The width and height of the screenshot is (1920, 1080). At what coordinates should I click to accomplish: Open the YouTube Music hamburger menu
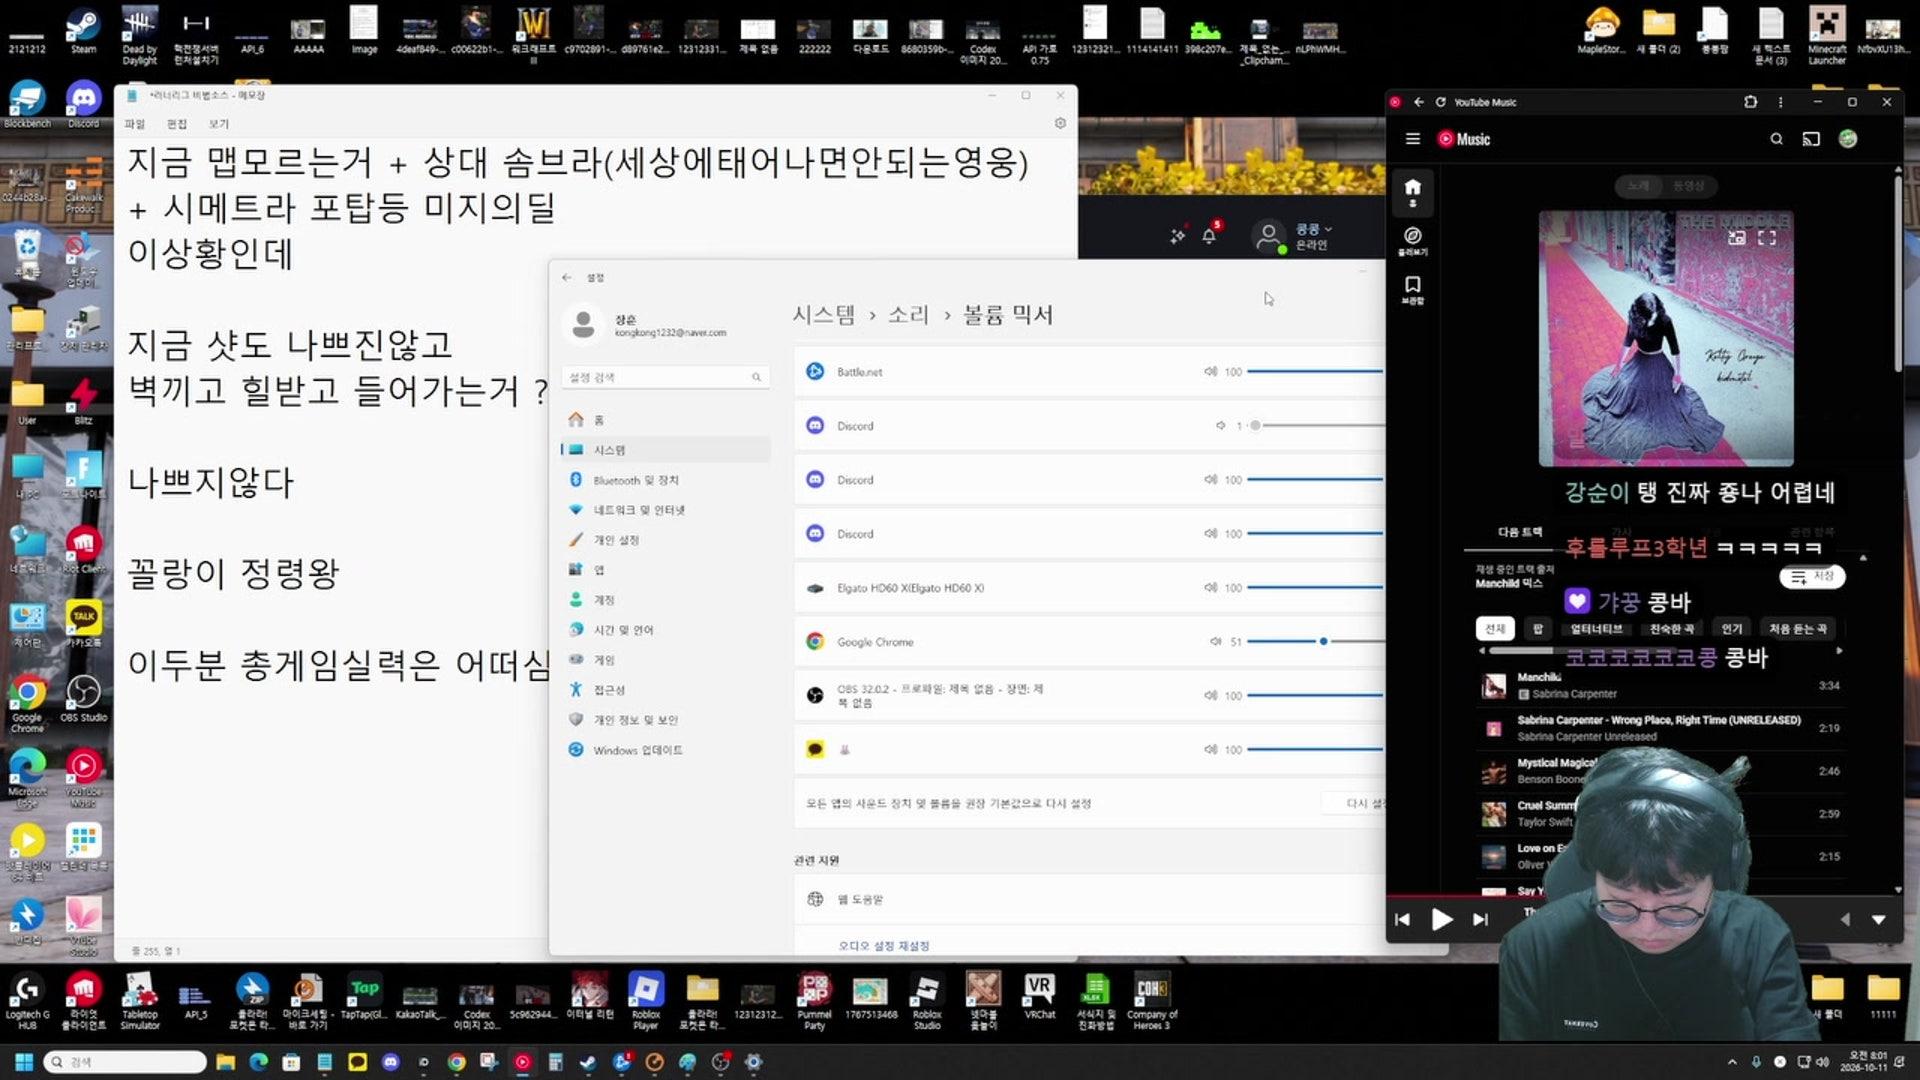coord(1412,139)
